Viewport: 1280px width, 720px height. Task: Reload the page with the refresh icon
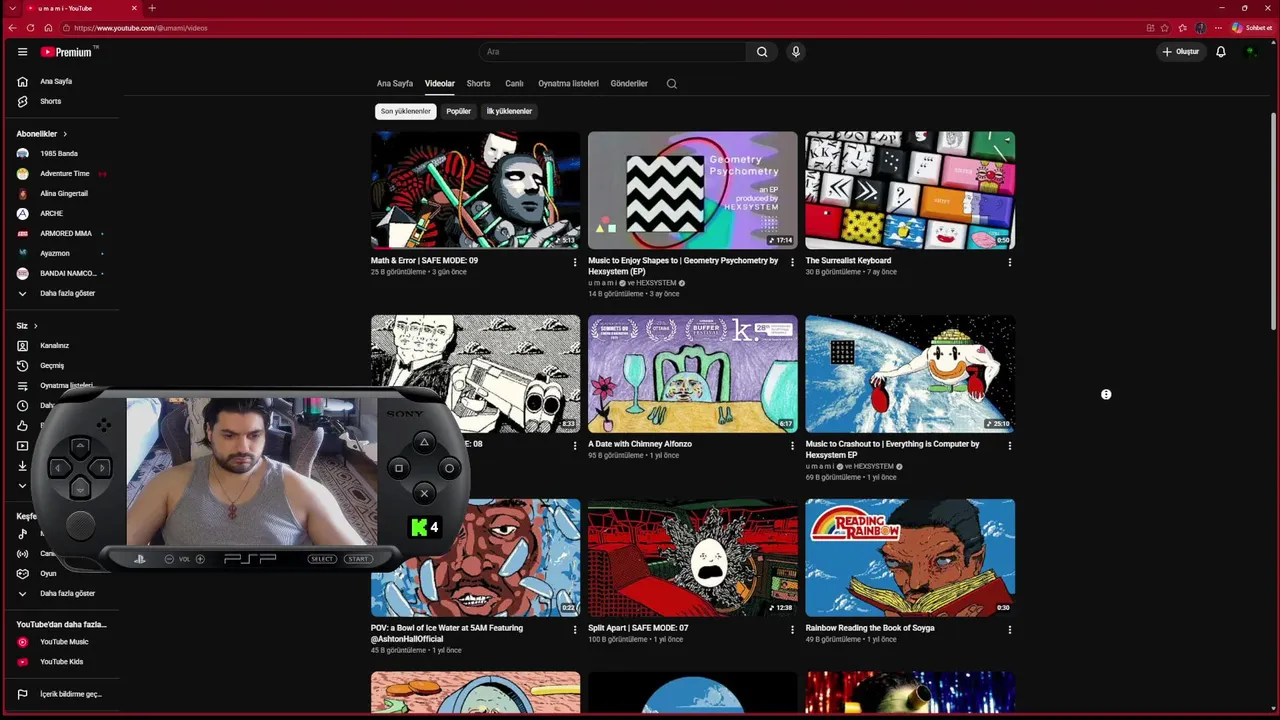click(x=30, y=28)
